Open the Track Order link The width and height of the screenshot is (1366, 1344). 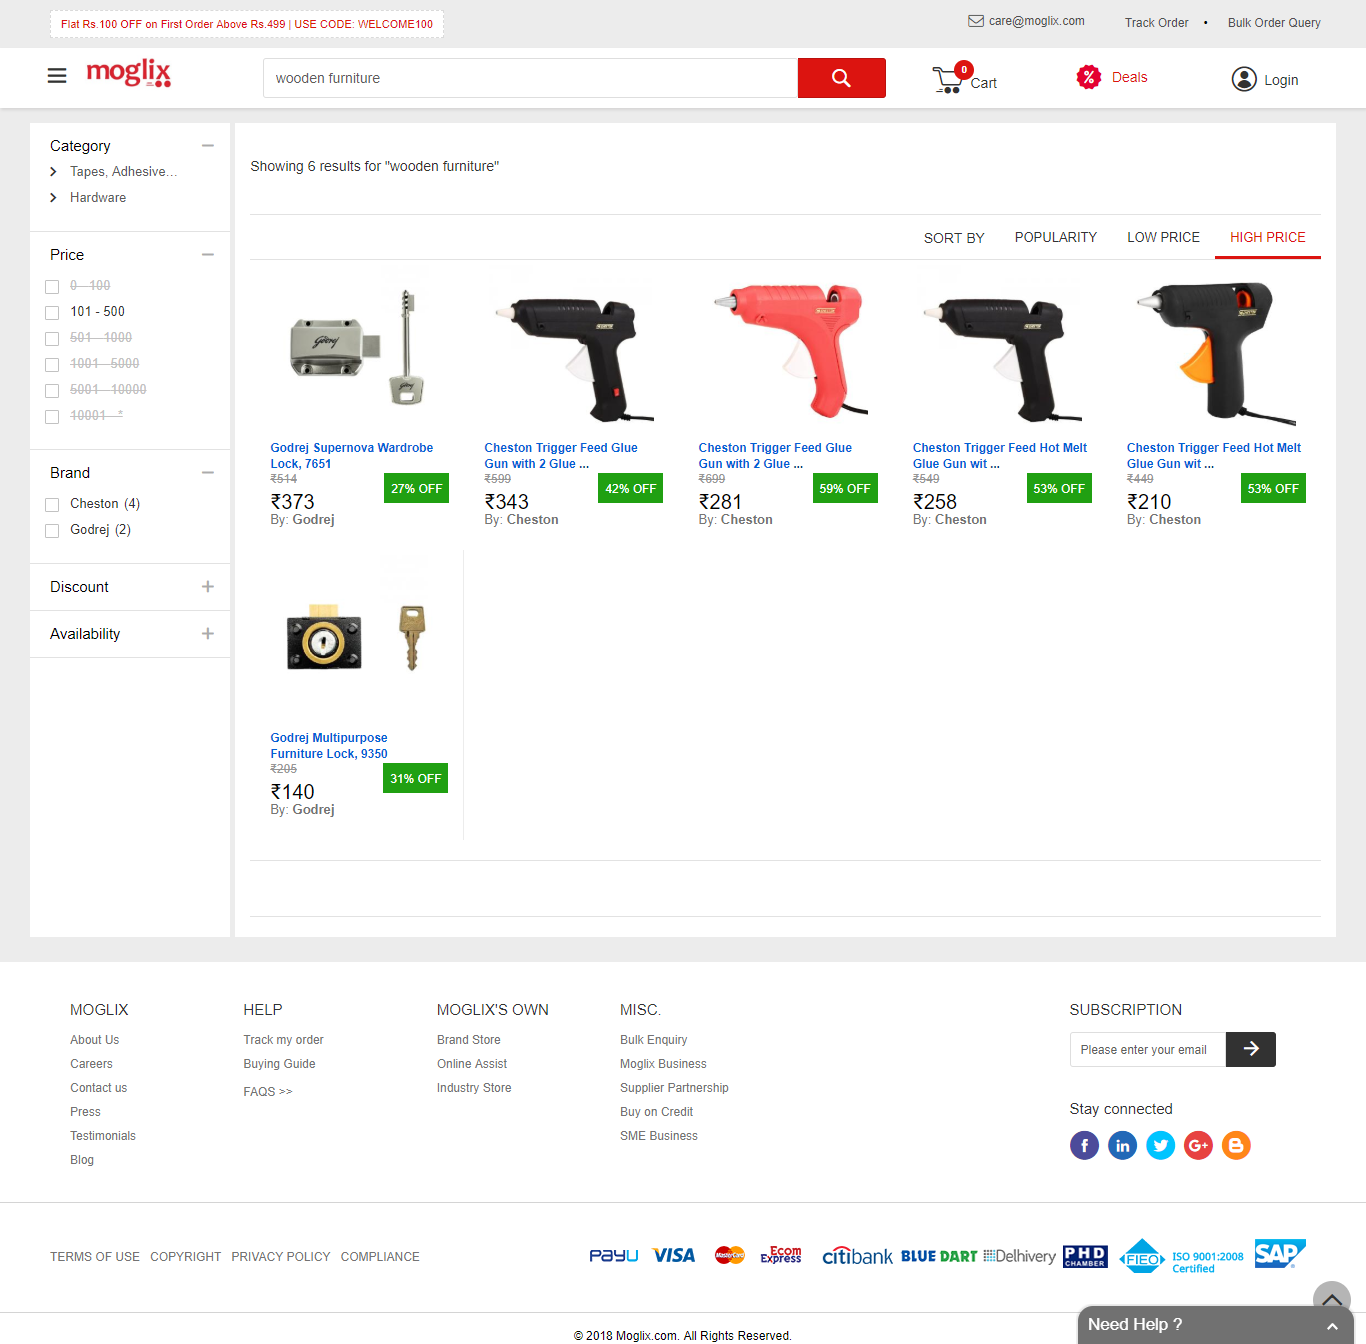click(x=1156, y=22)
